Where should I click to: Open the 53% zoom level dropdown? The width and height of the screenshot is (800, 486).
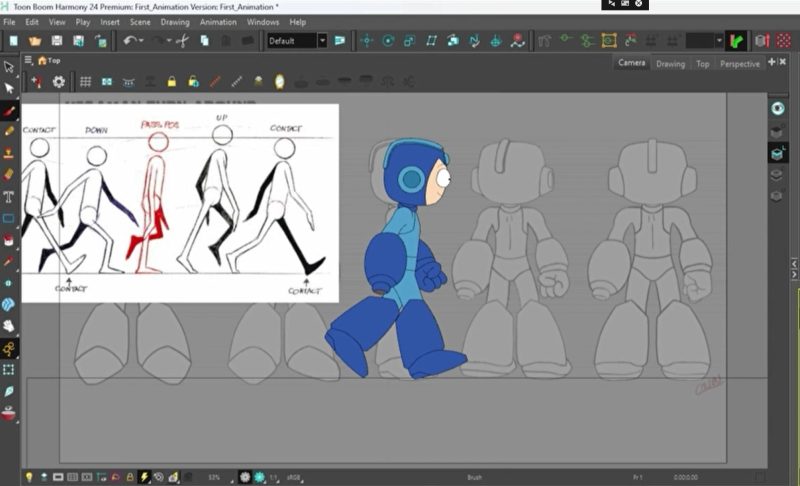(220, 477)
